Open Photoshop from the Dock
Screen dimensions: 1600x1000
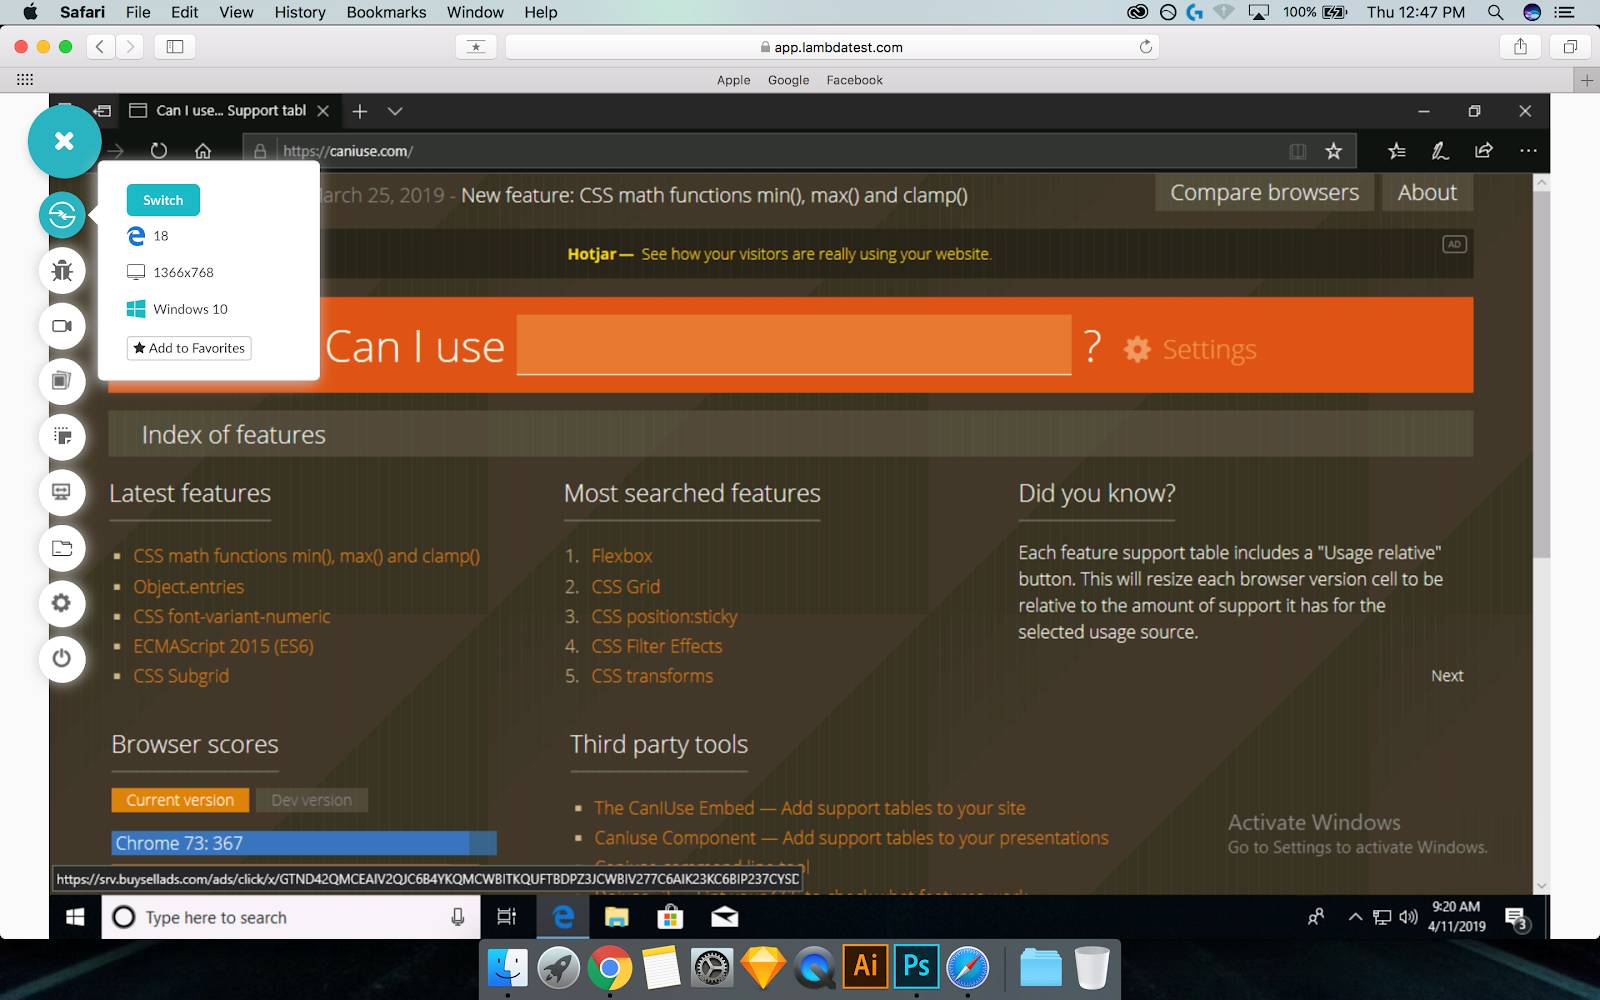click(x=917, y=967)
